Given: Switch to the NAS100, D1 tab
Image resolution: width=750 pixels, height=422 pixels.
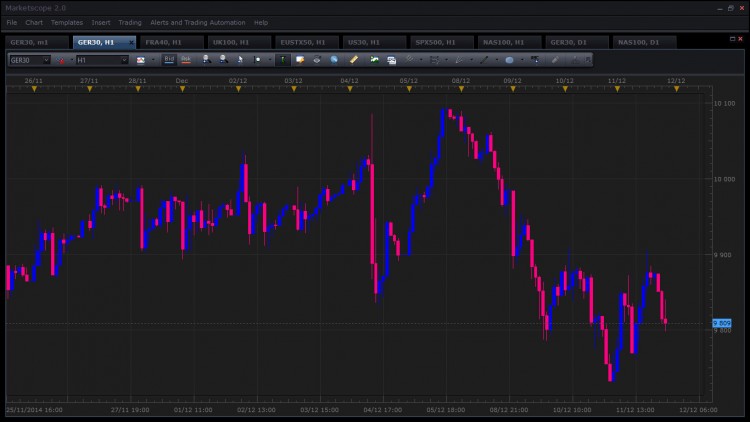Looking at the screenshot, I should pyautogui.click(x=639, y=42).
